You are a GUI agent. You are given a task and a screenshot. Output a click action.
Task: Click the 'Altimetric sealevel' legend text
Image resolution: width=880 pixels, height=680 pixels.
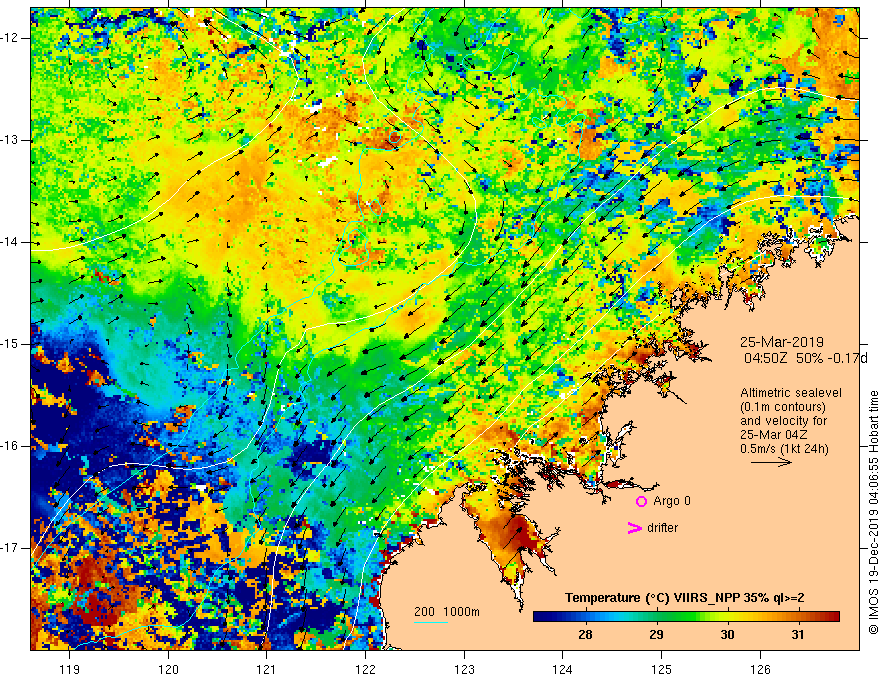[791, 393]
